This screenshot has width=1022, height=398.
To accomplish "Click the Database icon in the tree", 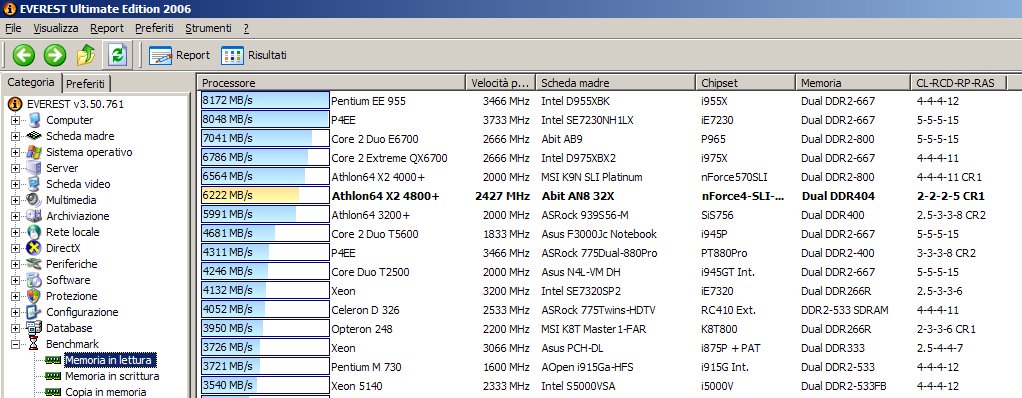I will [35, 328].
